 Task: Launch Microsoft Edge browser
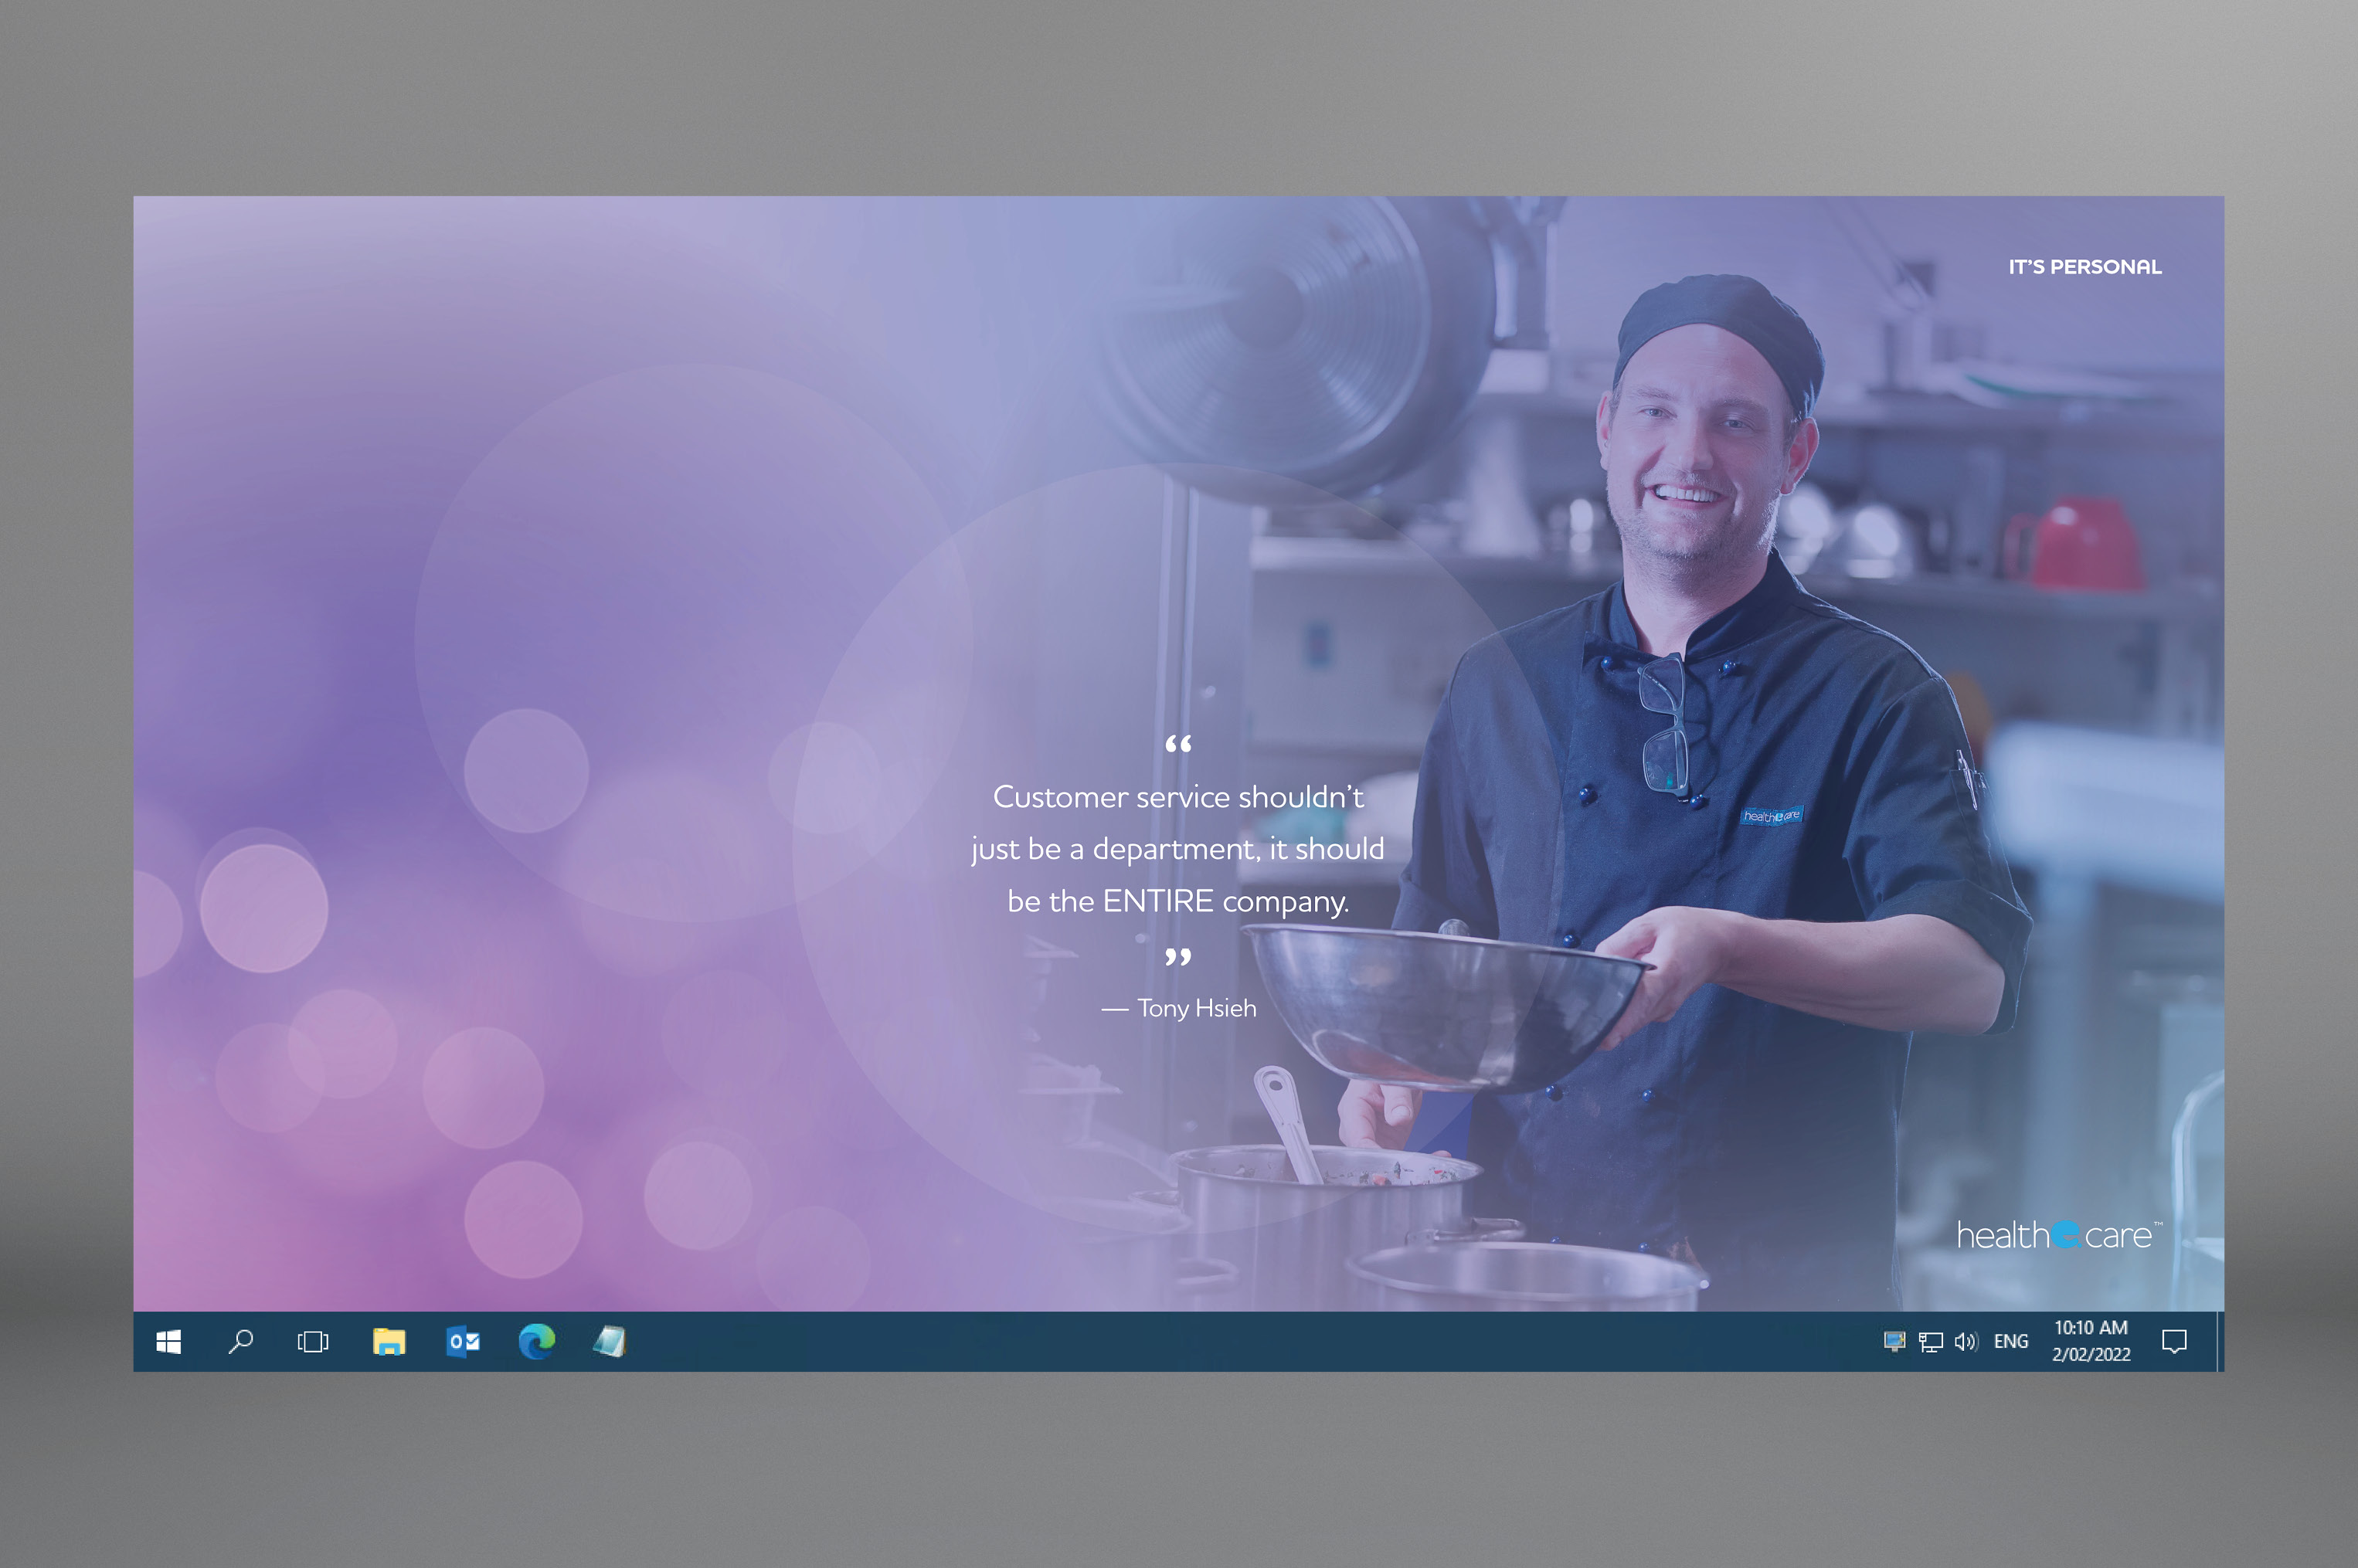(x=537, y=1342)
